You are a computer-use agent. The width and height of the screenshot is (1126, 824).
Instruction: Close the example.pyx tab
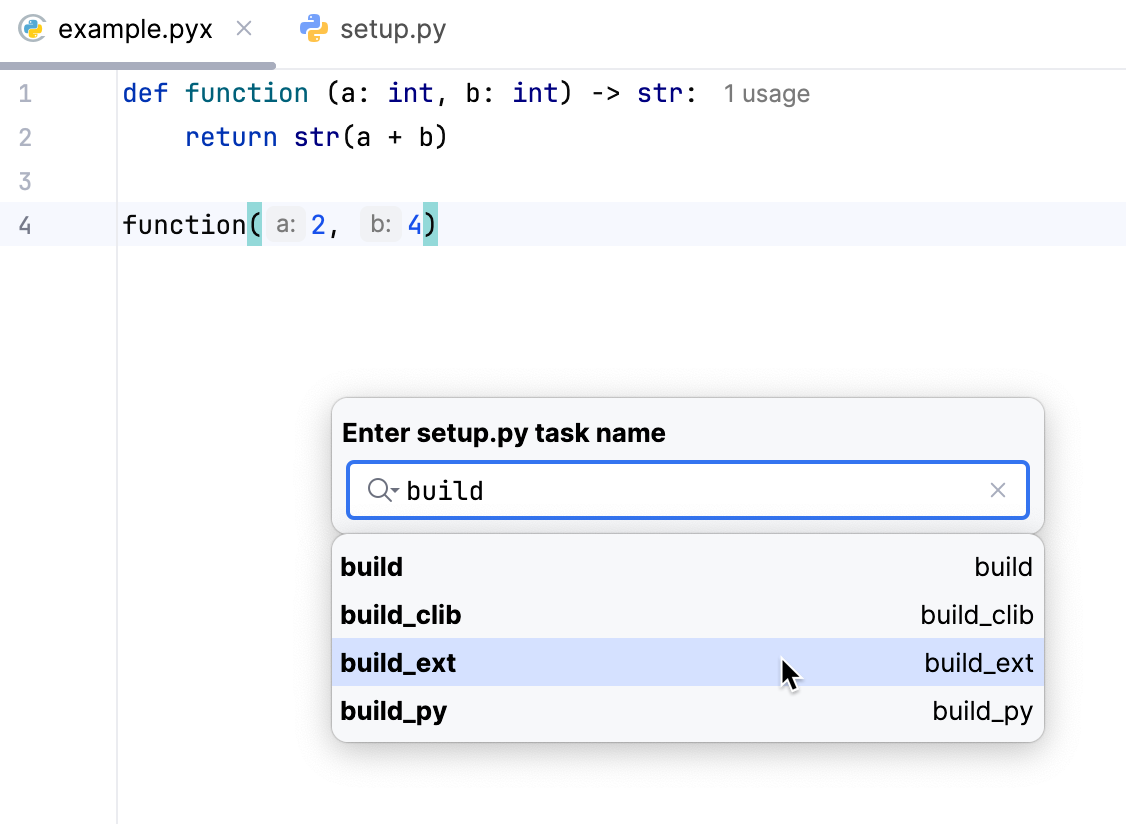[244, 29]
